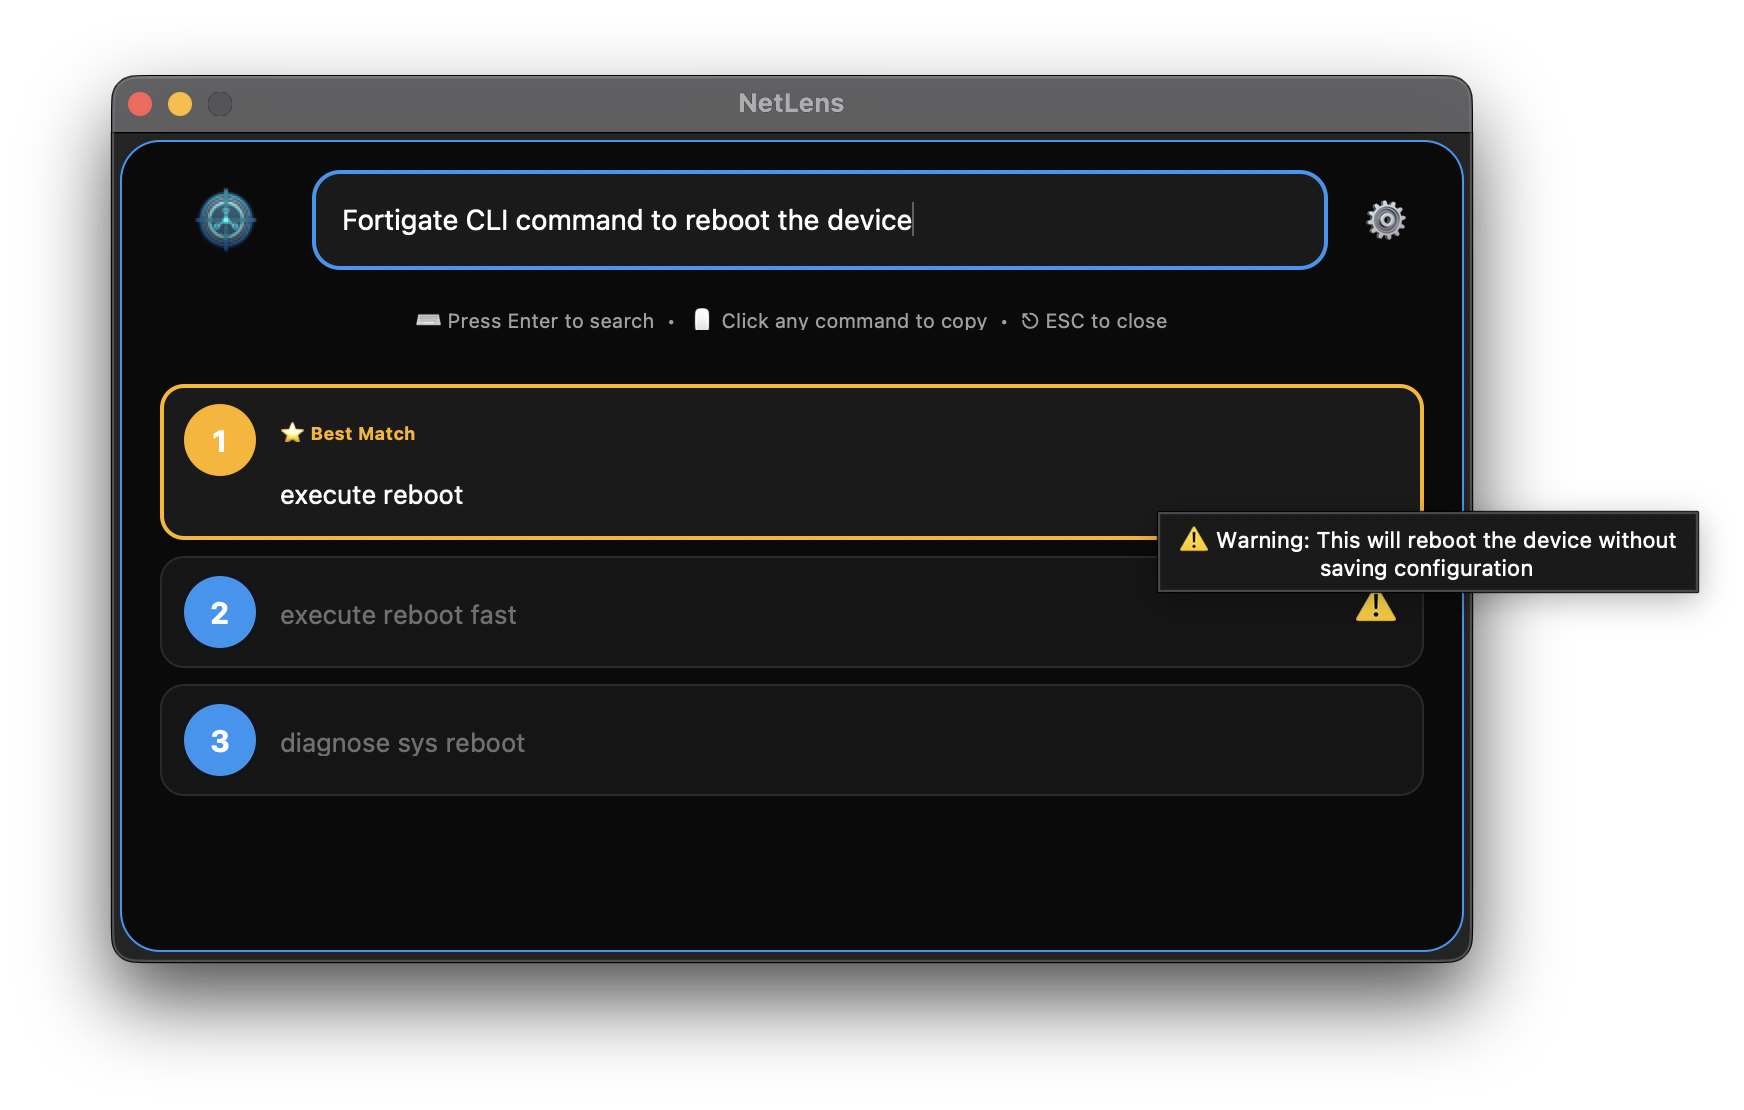Image resolution: width=1744 pixels, height=1110 pixels.
Task: Copy the 'diagnose sys reboot' command
Action: [402, 742]
